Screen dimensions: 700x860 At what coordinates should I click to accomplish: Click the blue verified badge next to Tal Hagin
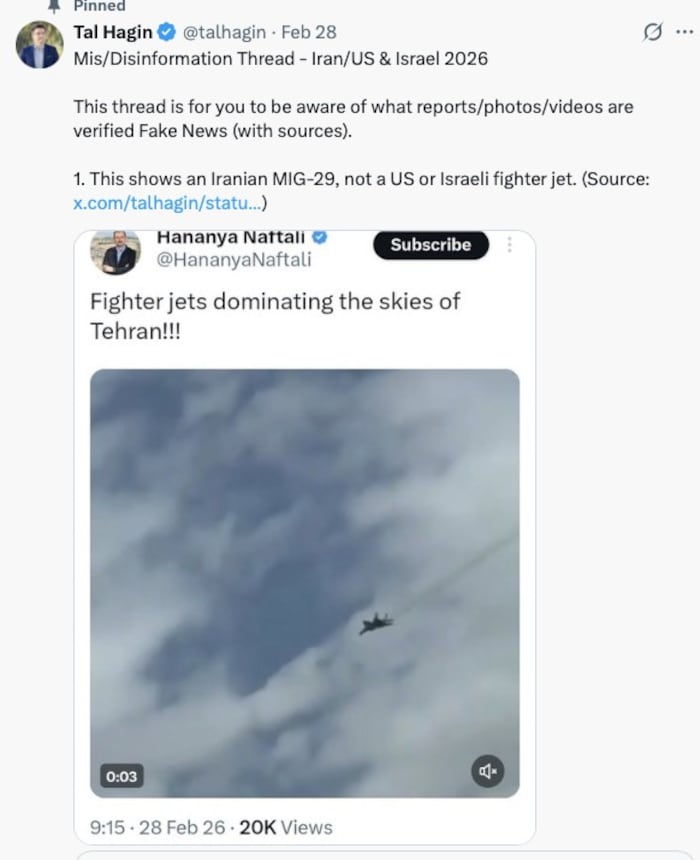[x=167, y=32]
